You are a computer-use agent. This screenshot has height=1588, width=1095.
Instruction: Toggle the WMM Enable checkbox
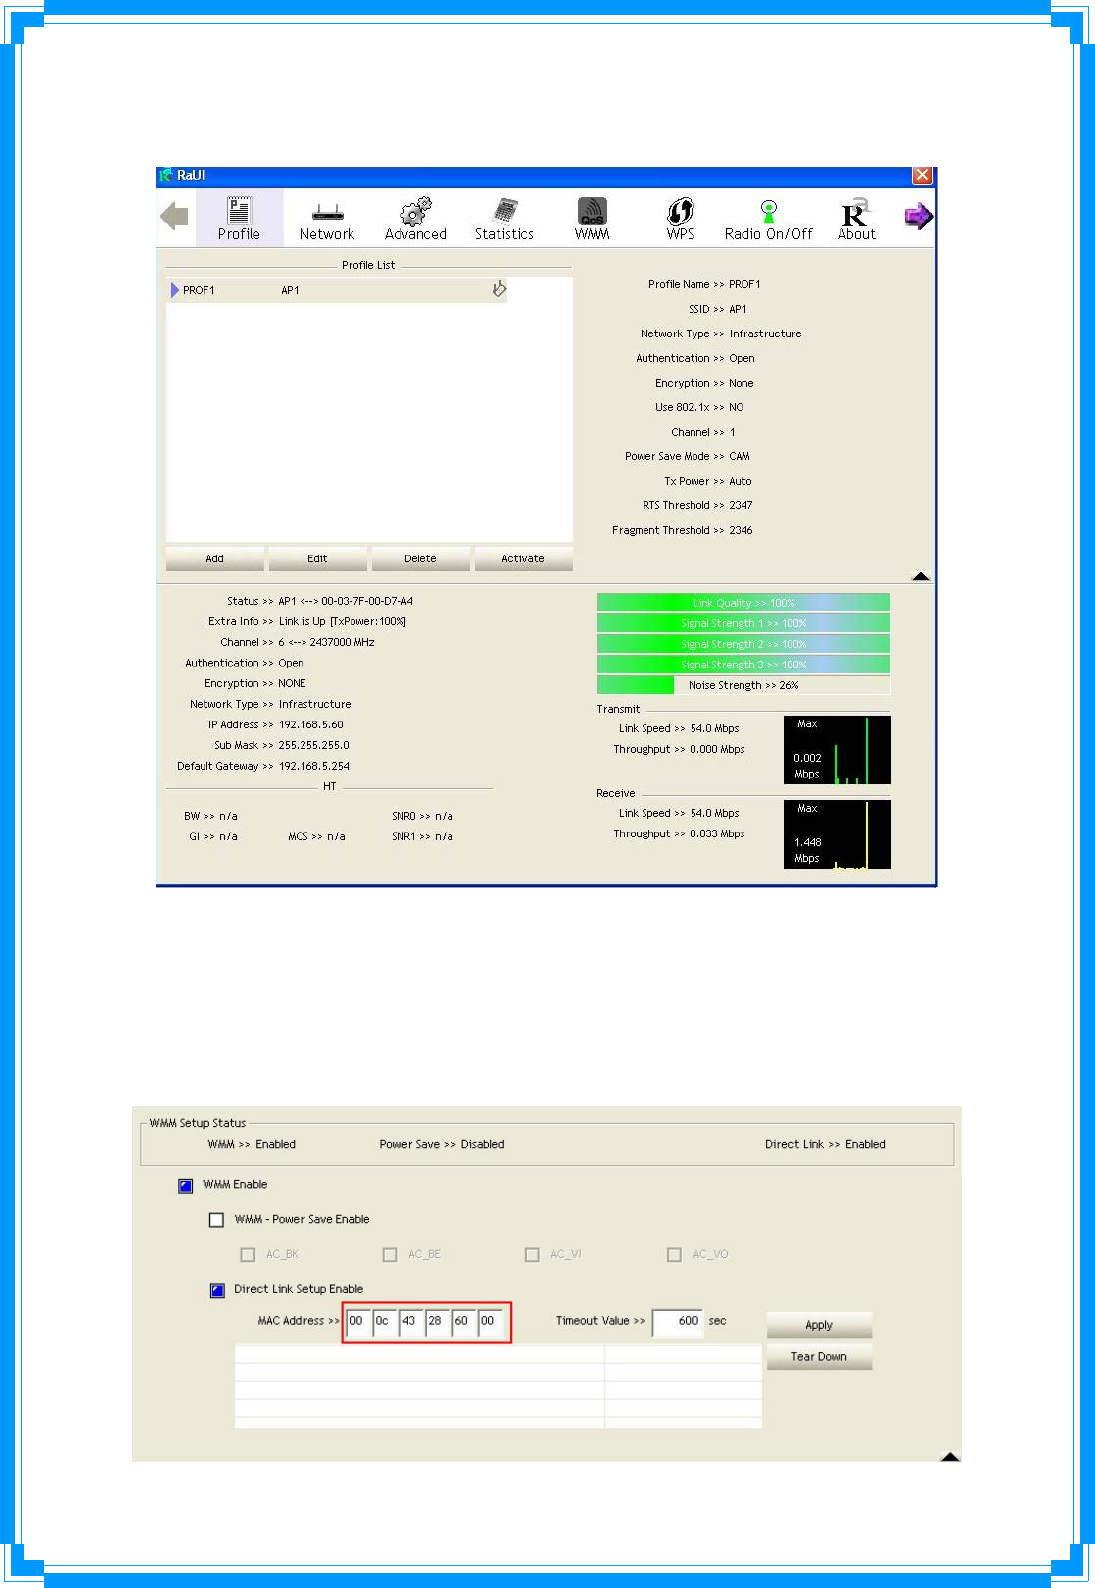pyautogui.click(x=186, y=1185)
